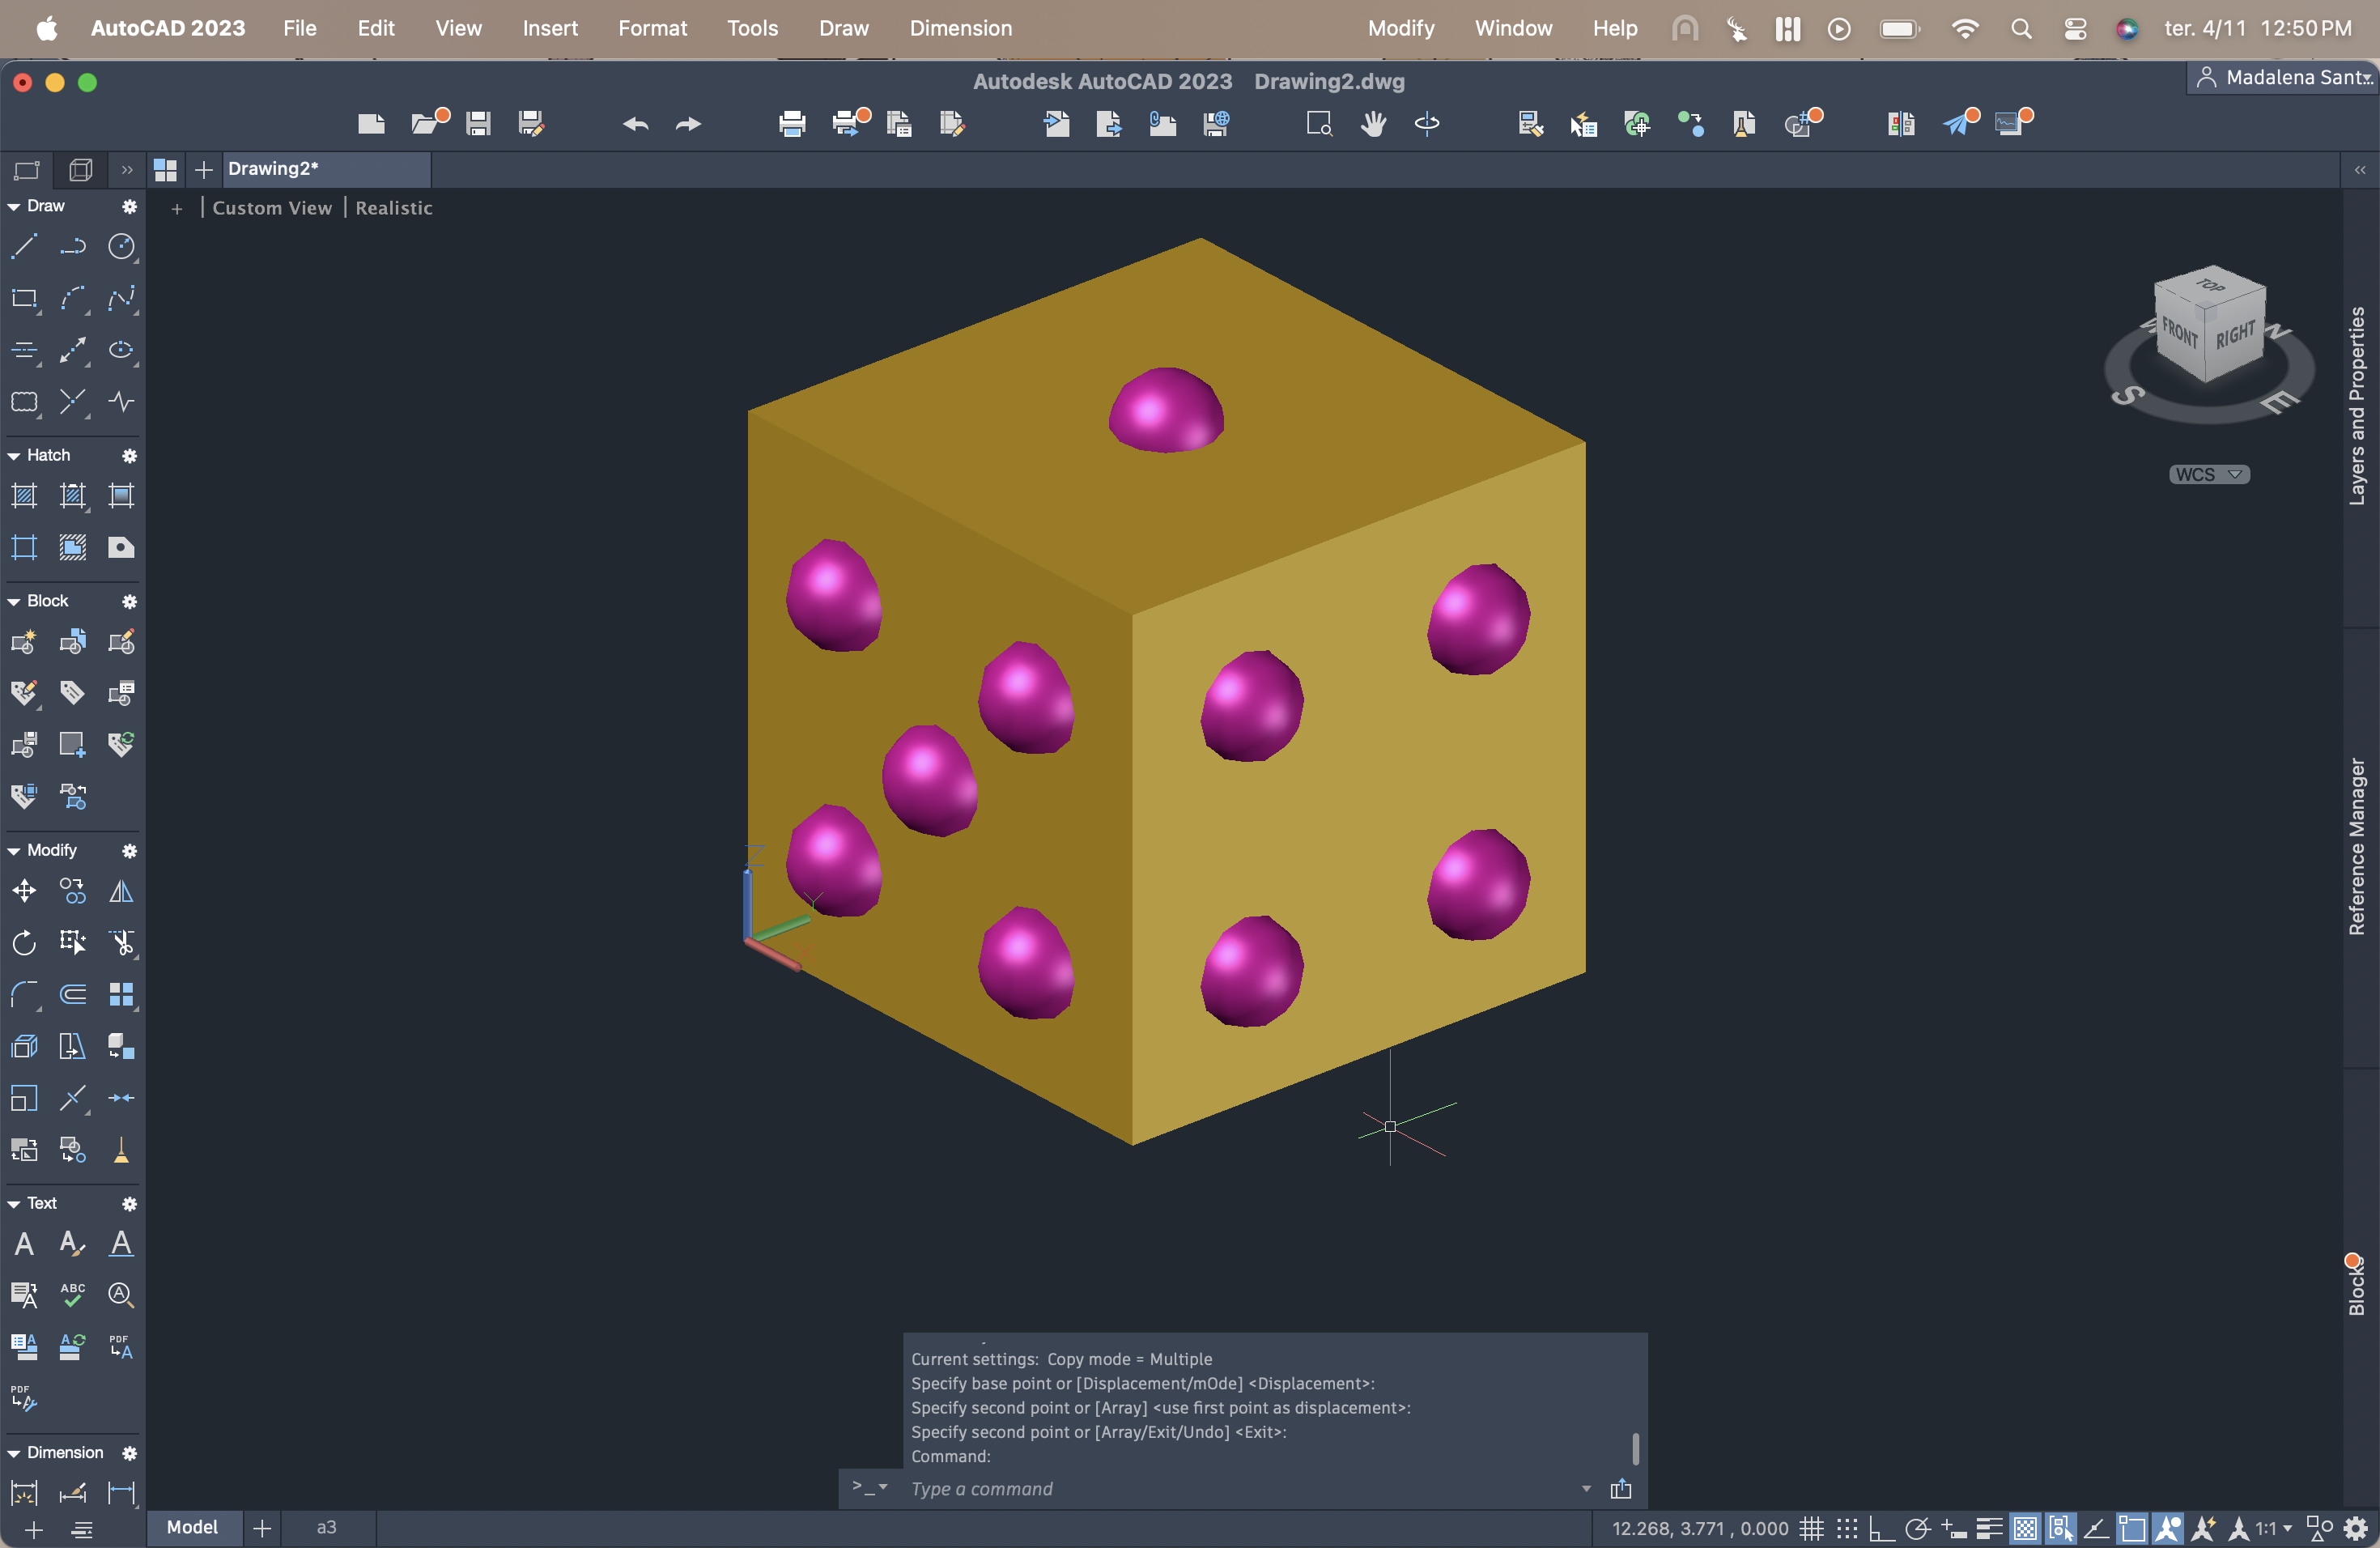Toggle ortho mode in status bar

(x=1881, y=1528)
